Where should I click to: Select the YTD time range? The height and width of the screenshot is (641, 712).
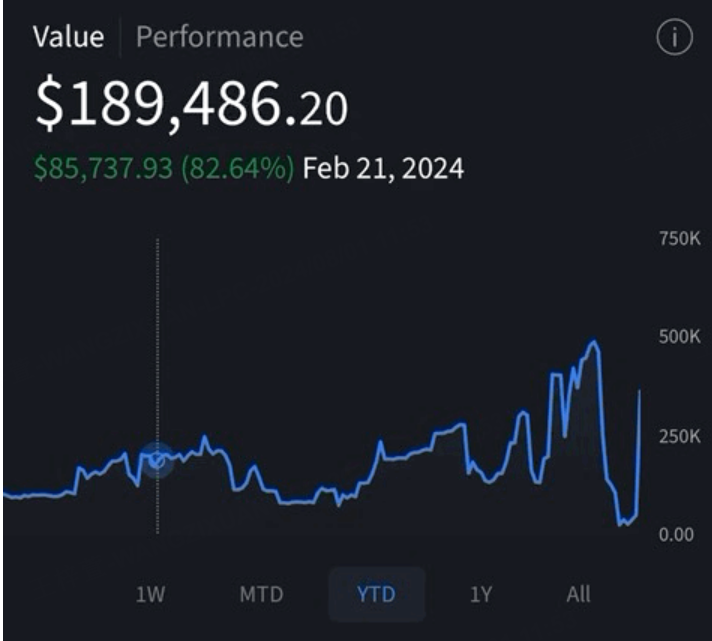point(376,594)
